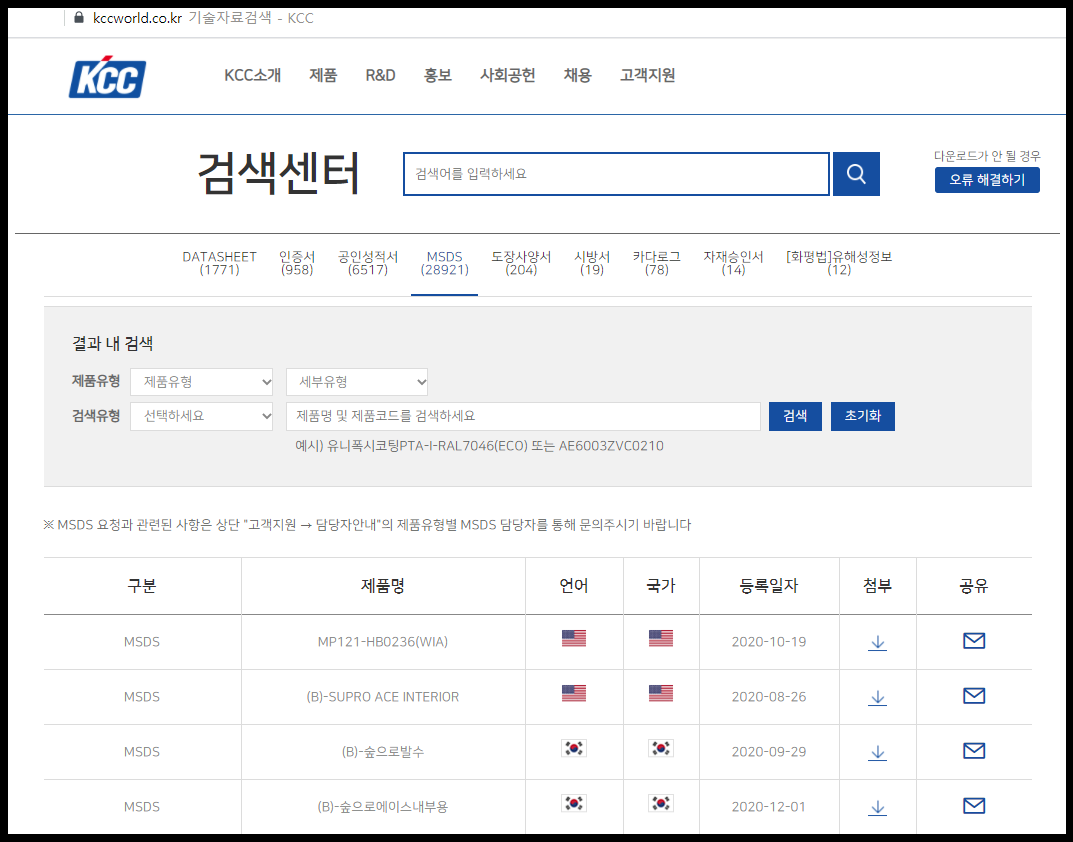Click the KCC logo
Image resolution: width=1073 pixels, height=842 pixels.
click(x=107, y=77)
